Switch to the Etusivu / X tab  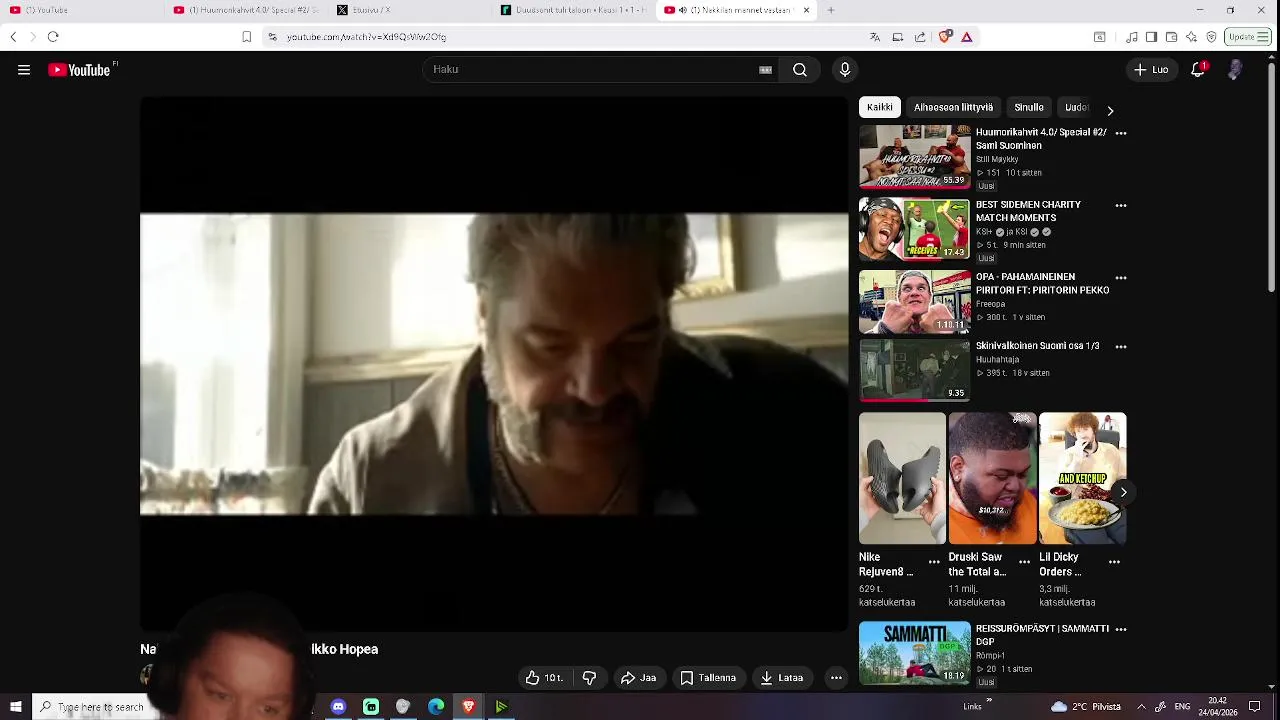[x=409, y=10]
